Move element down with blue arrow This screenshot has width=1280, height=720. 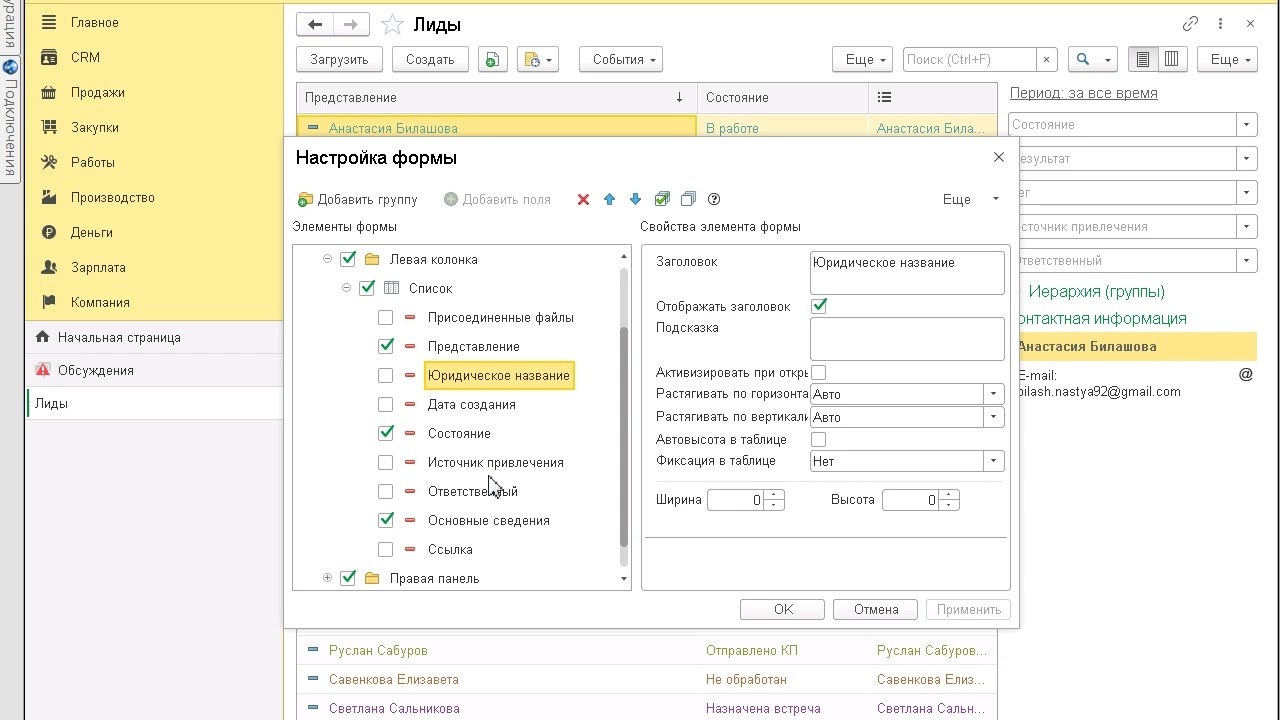pos(635,200)
